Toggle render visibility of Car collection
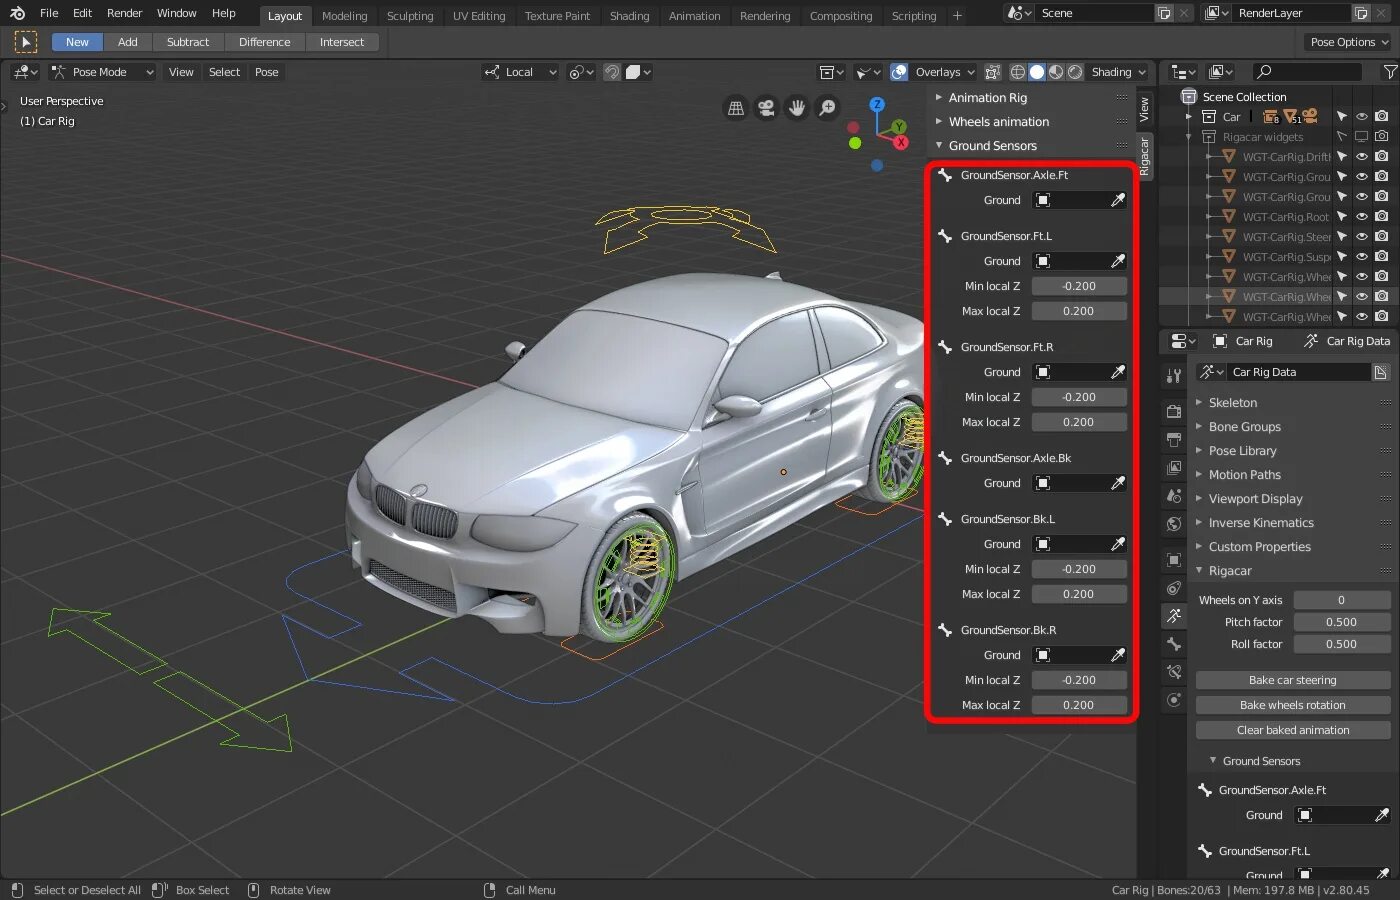This screenshot has width=1400, height=900. pos(1381,117)
